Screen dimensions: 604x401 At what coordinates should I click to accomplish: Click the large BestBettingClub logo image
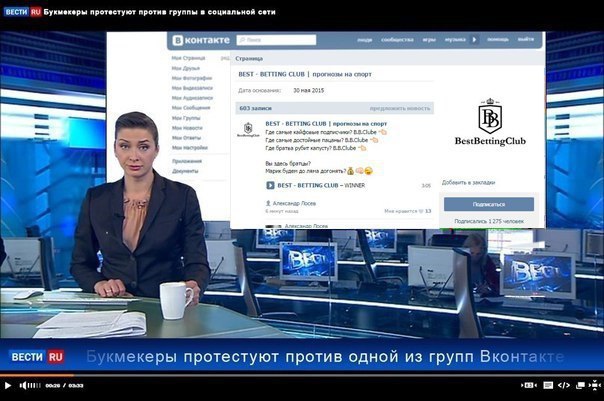point(490,122)
